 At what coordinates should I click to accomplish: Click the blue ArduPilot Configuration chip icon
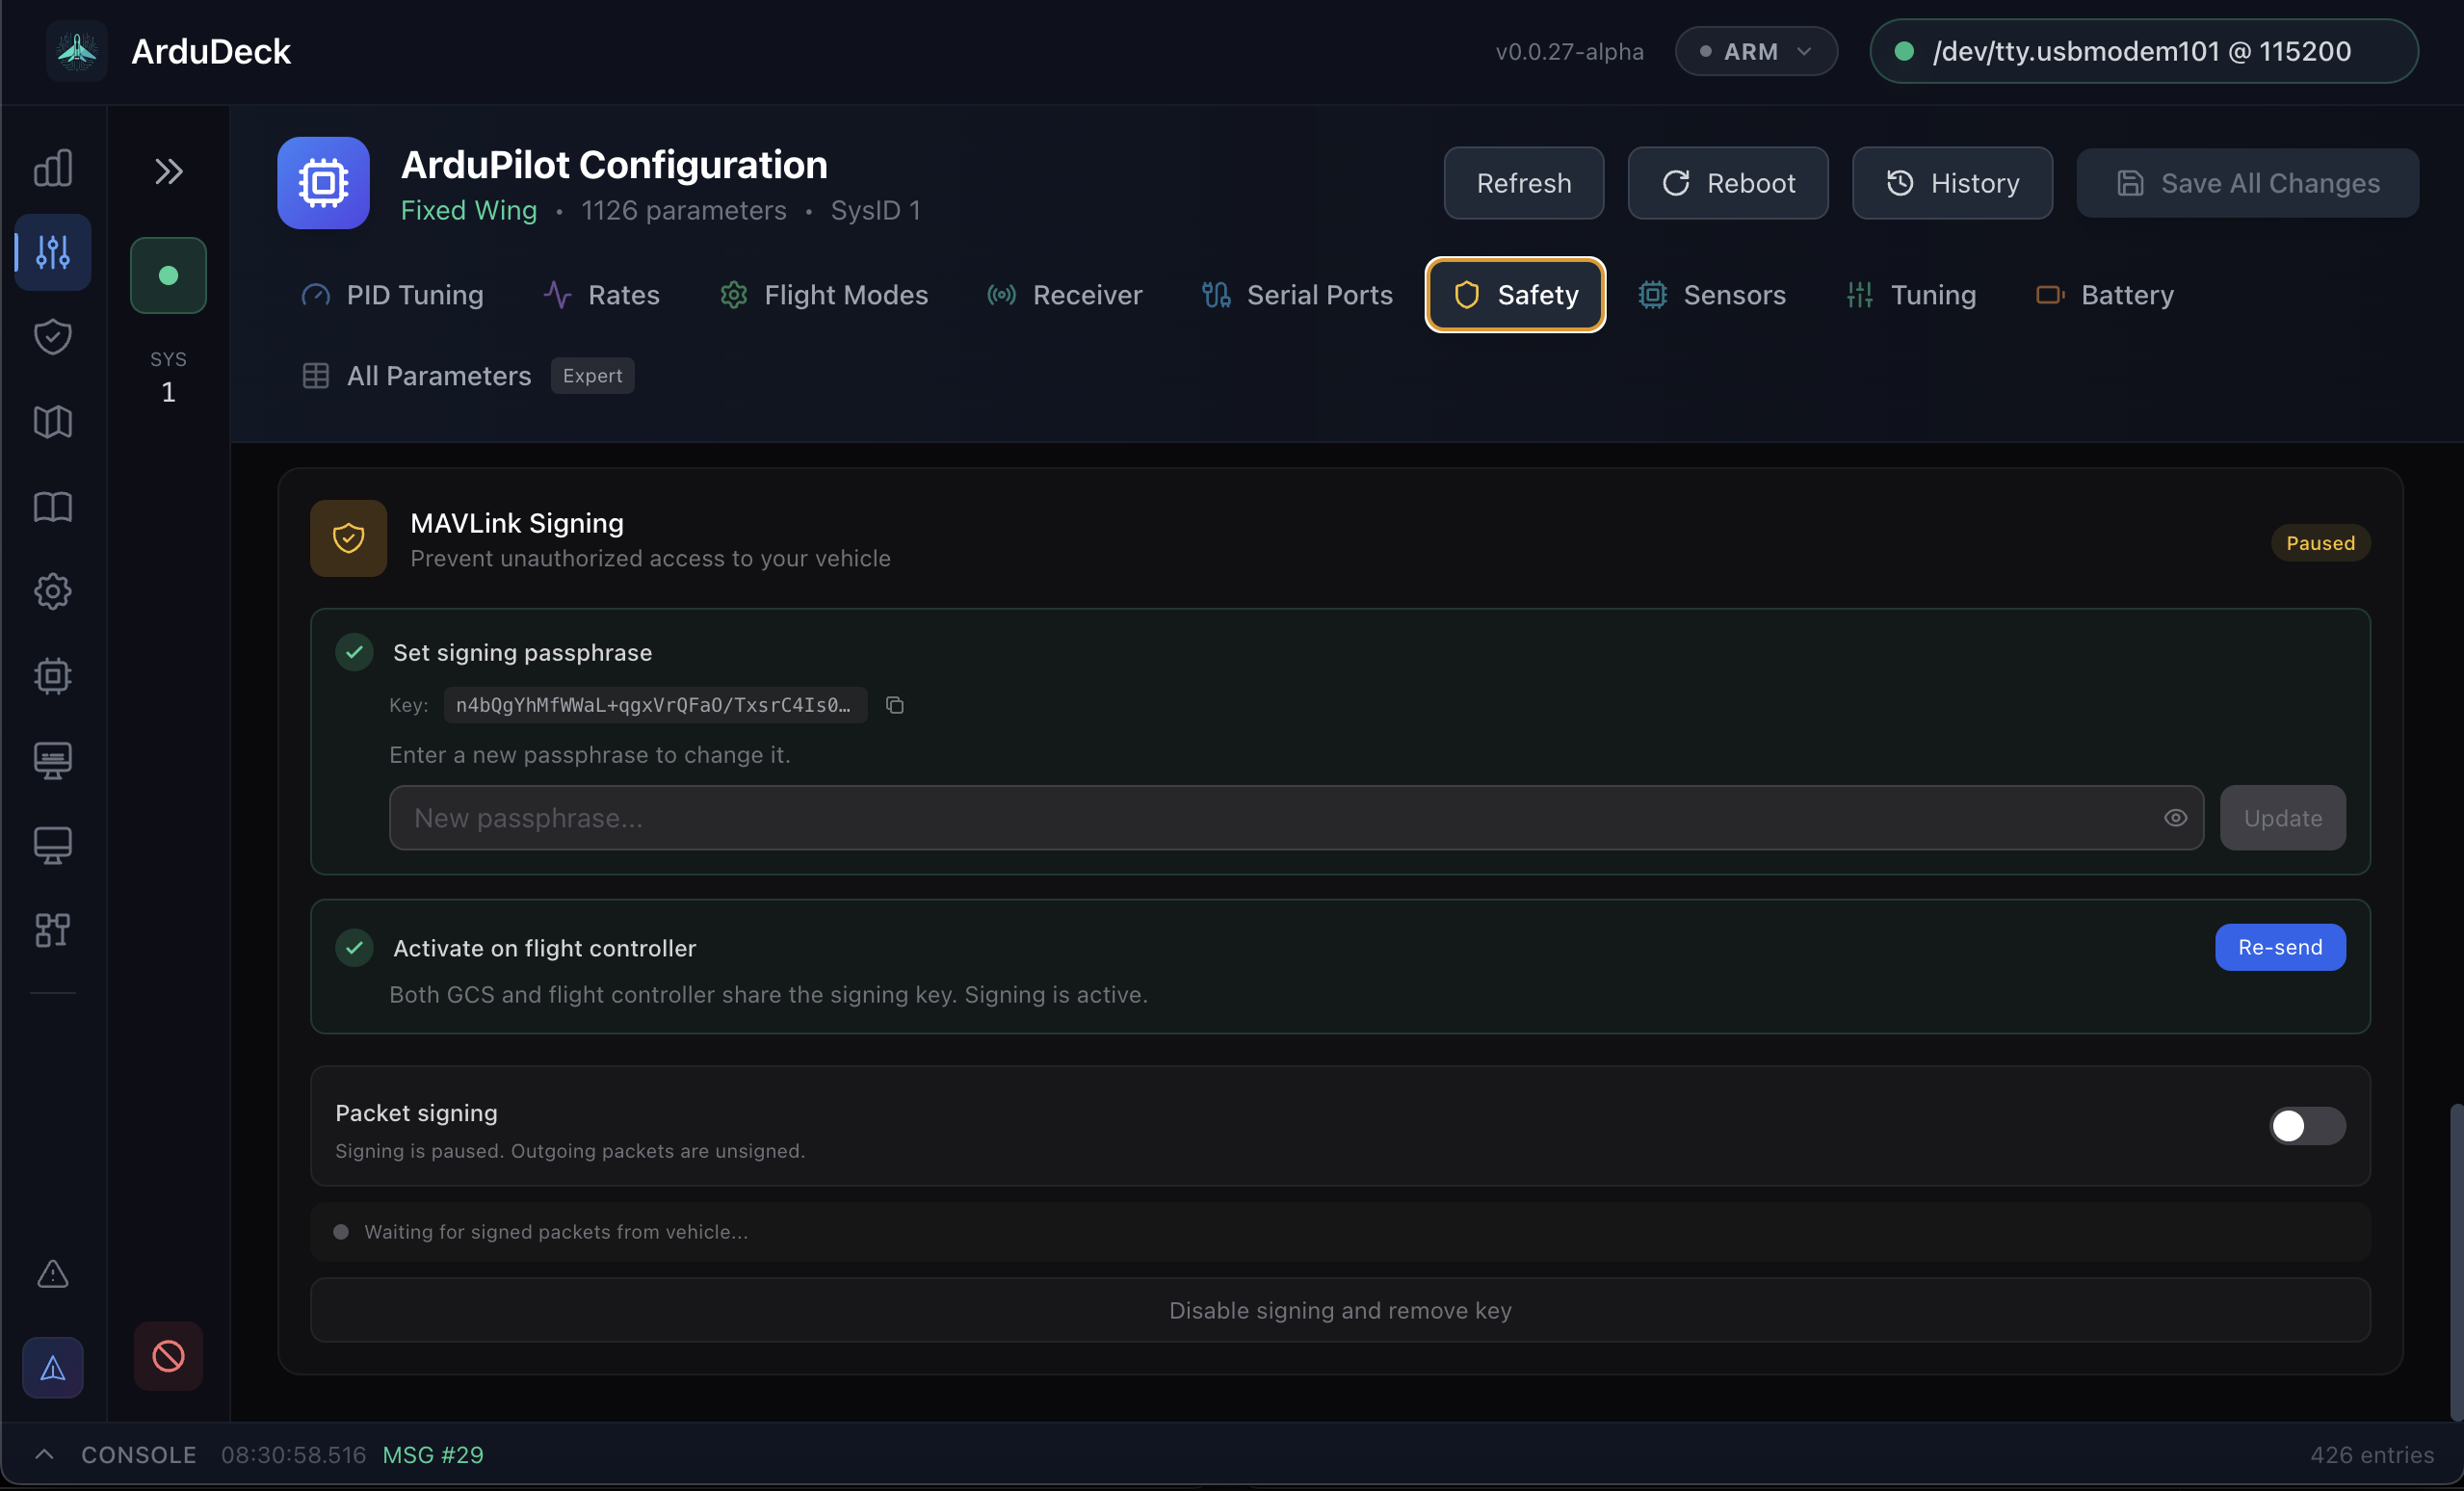(323, 183)
